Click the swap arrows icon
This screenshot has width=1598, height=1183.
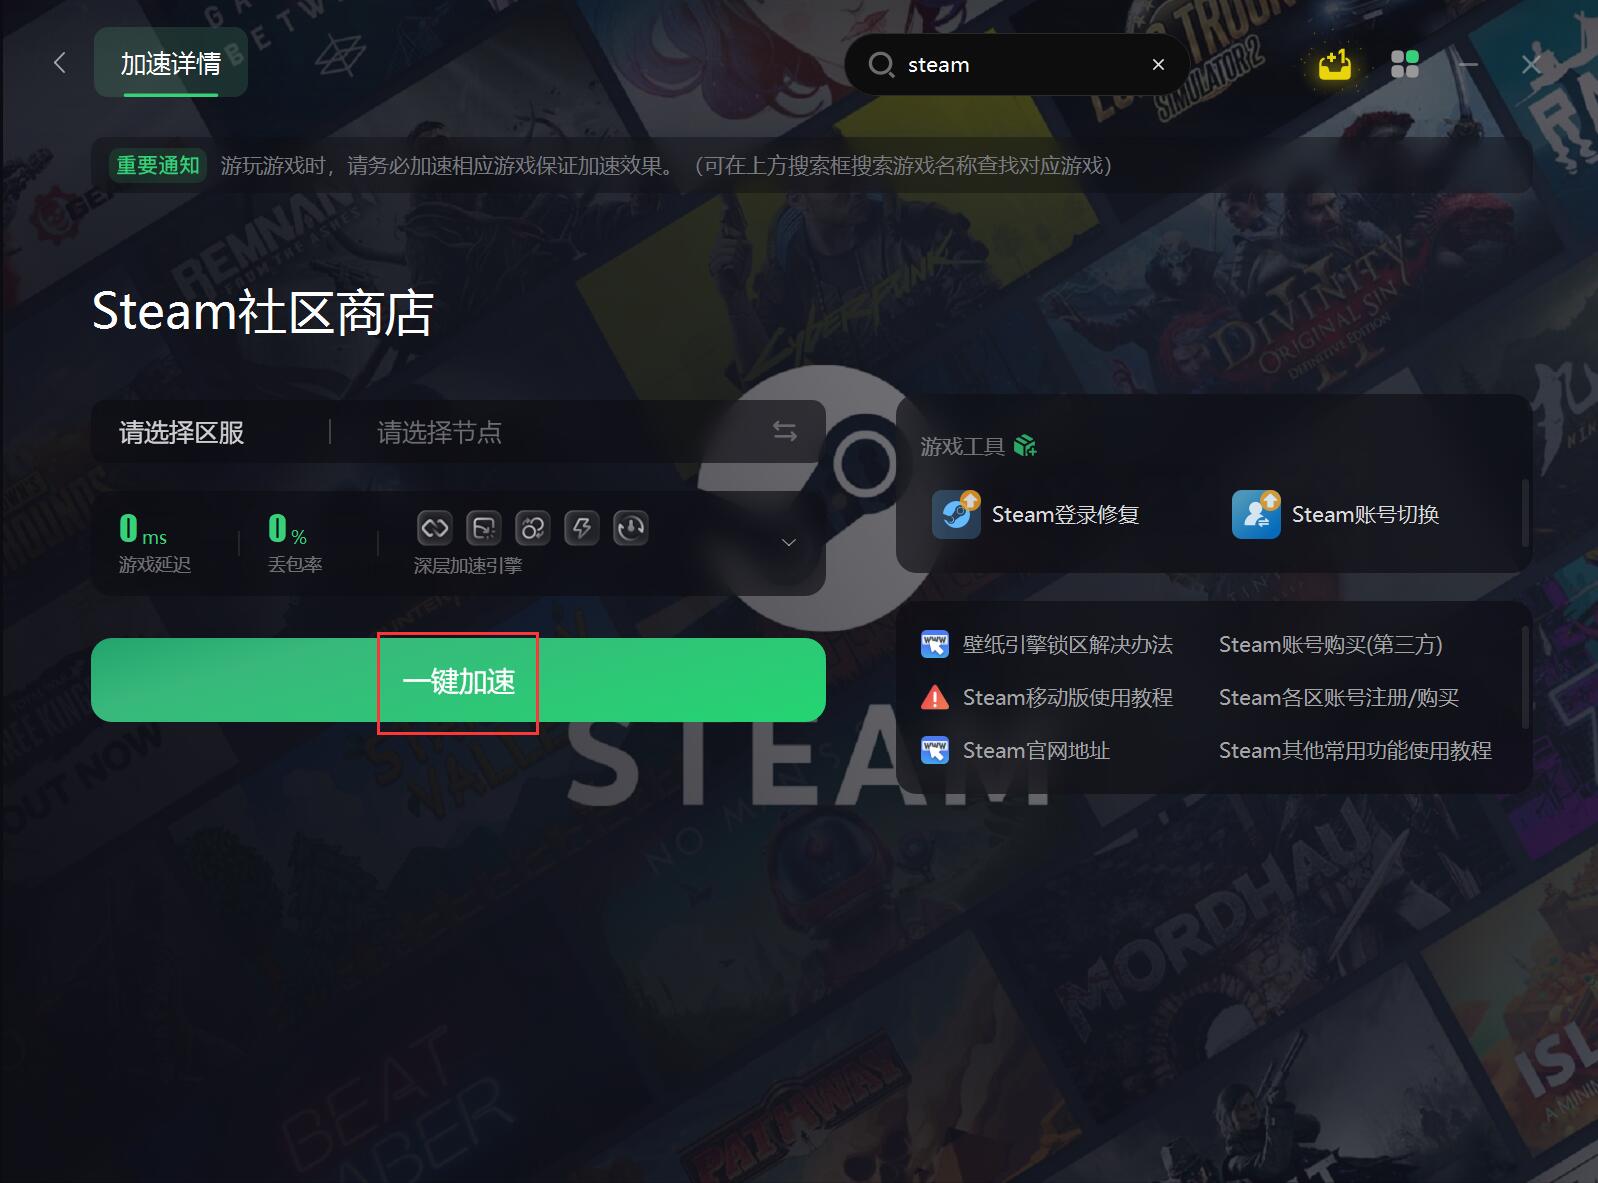(785, 431)
